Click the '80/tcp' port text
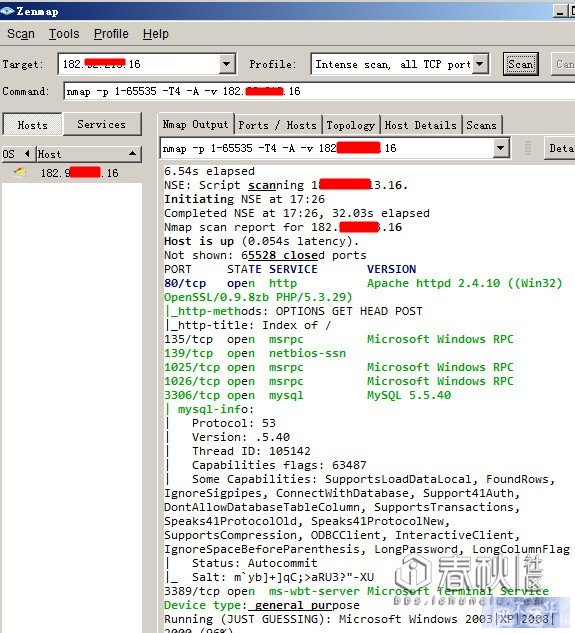 click(185, 283)
